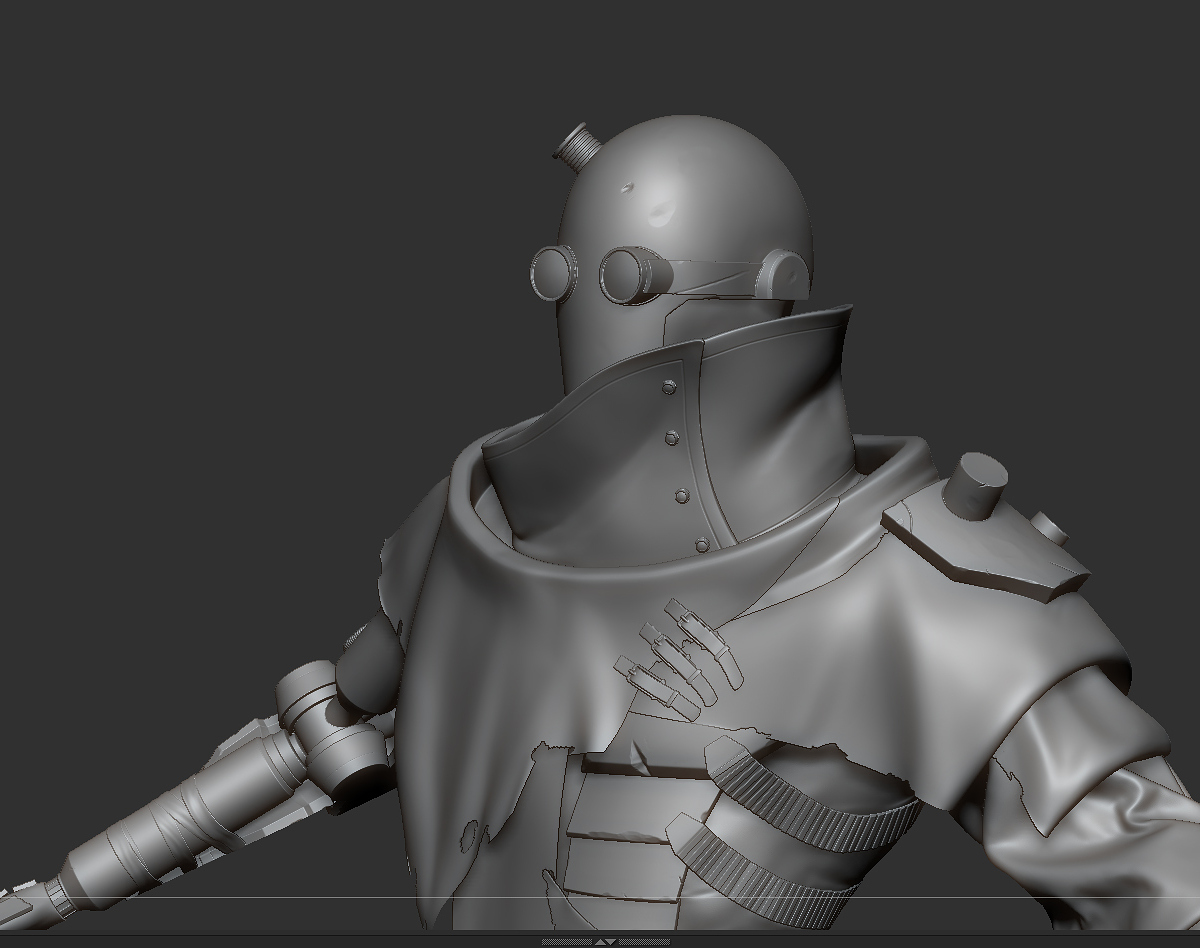Click the clasp cluster on the chest cloak
This screenshot has width=1200, height=948.
tap(675, 658)
